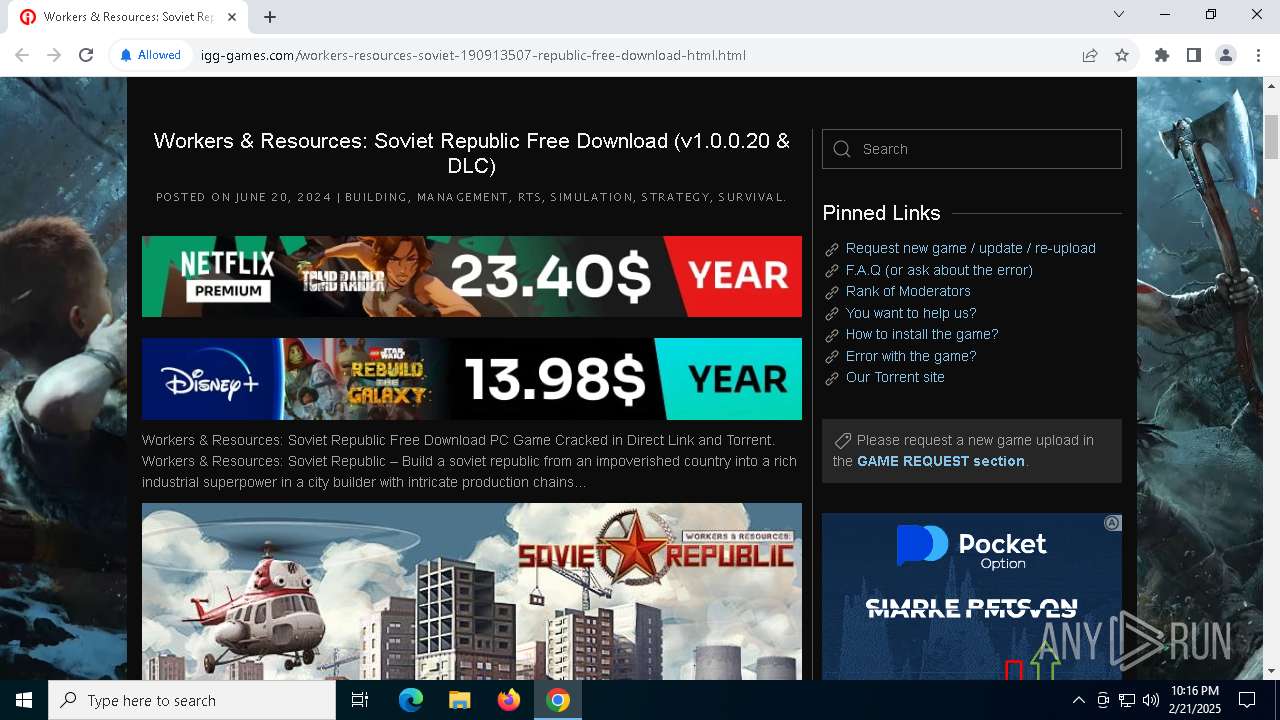This screenshot has height=720, width=1280.
Task: Open the clock showing 10:16 PM
Action: [x=1195, y=700]
